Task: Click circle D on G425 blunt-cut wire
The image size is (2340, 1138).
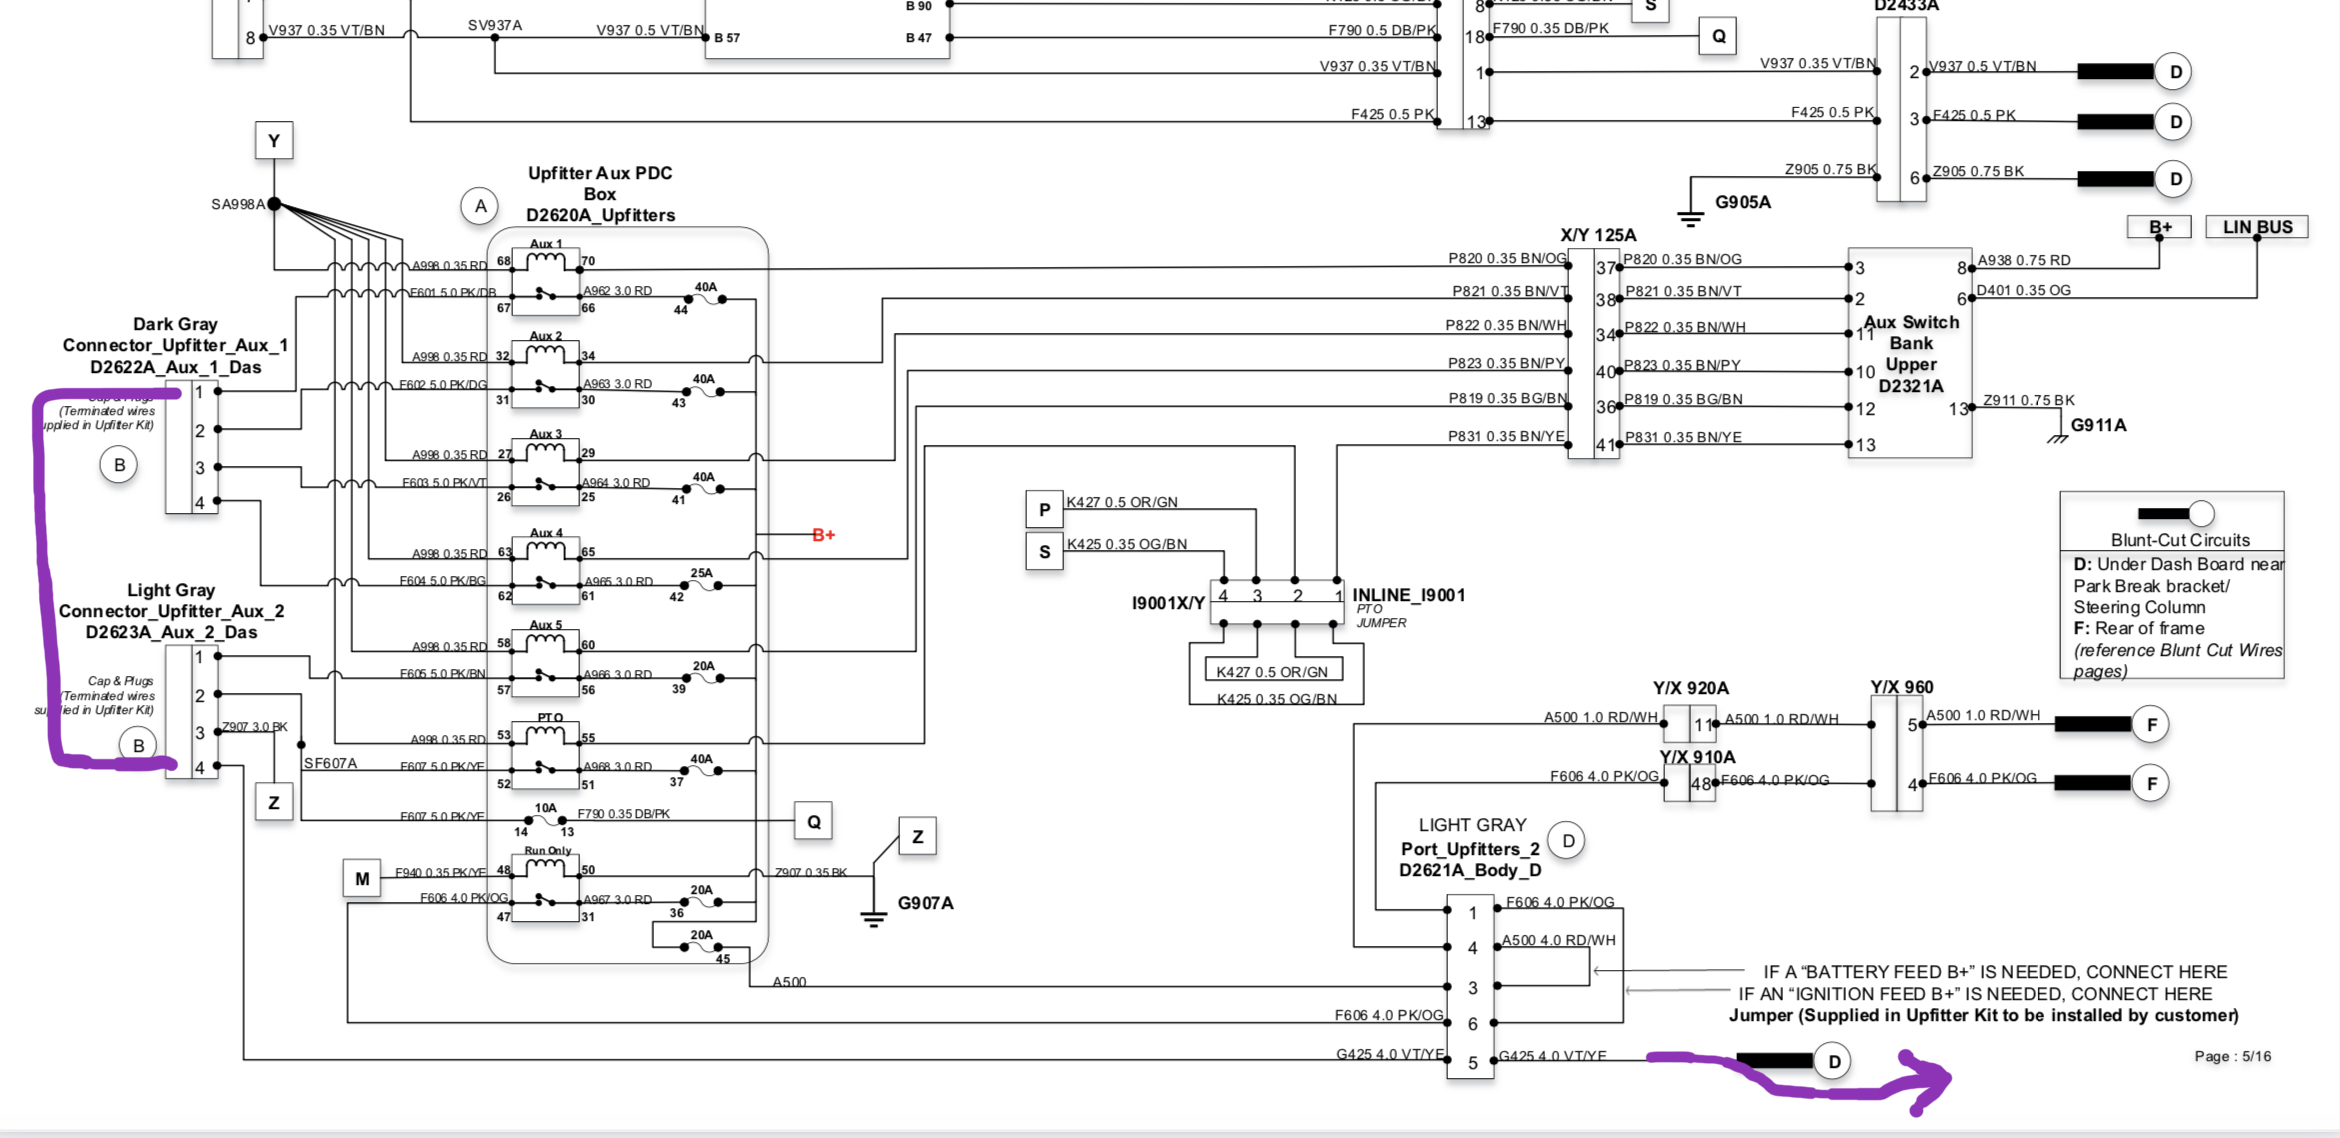Action: (1834, 1061)
